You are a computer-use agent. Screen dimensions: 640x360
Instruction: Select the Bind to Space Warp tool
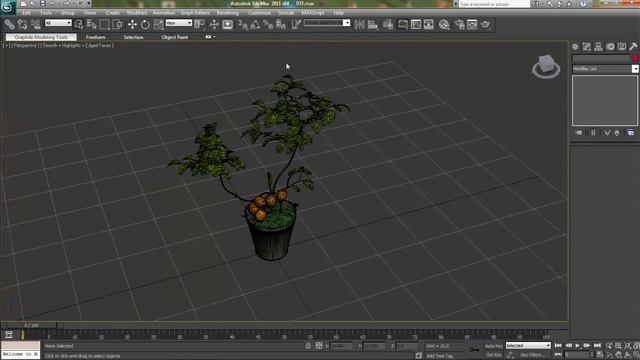coord(36,24)
